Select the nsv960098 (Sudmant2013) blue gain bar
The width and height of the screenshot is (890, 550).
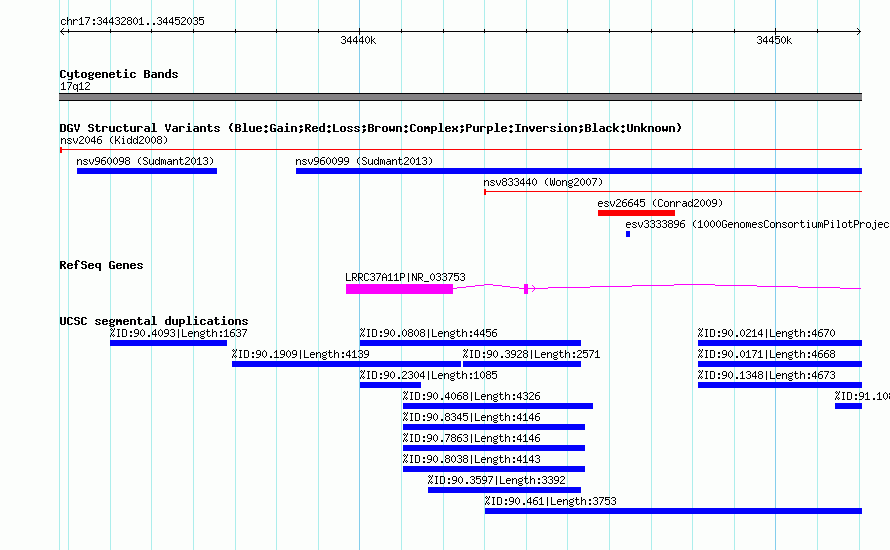click(146, 171)
